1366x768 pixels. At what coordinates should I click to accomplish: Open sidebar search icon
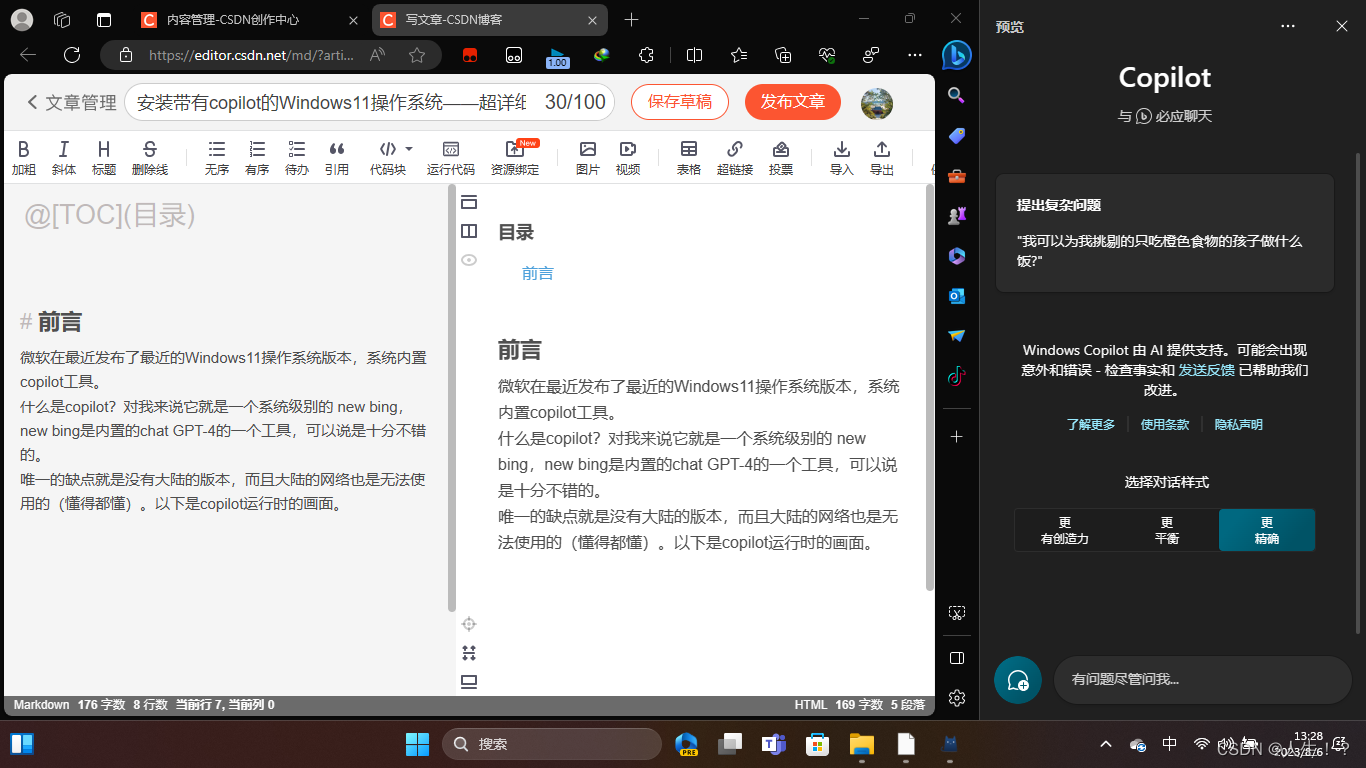point(956,96)
